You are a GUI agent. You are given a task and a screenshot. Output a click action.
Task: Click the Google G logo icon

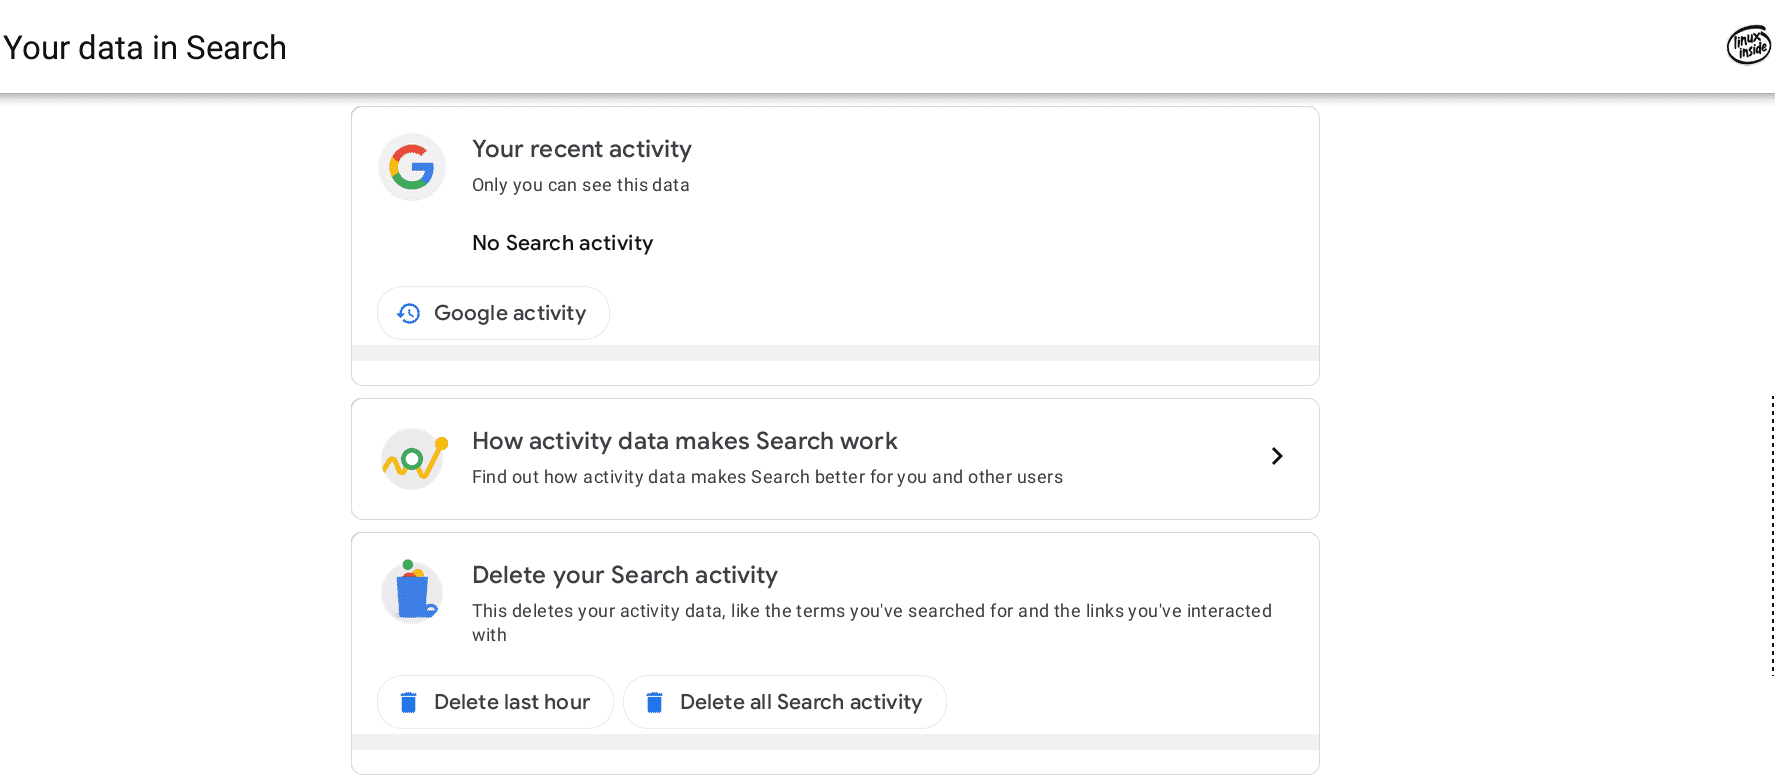click(412, 167)
